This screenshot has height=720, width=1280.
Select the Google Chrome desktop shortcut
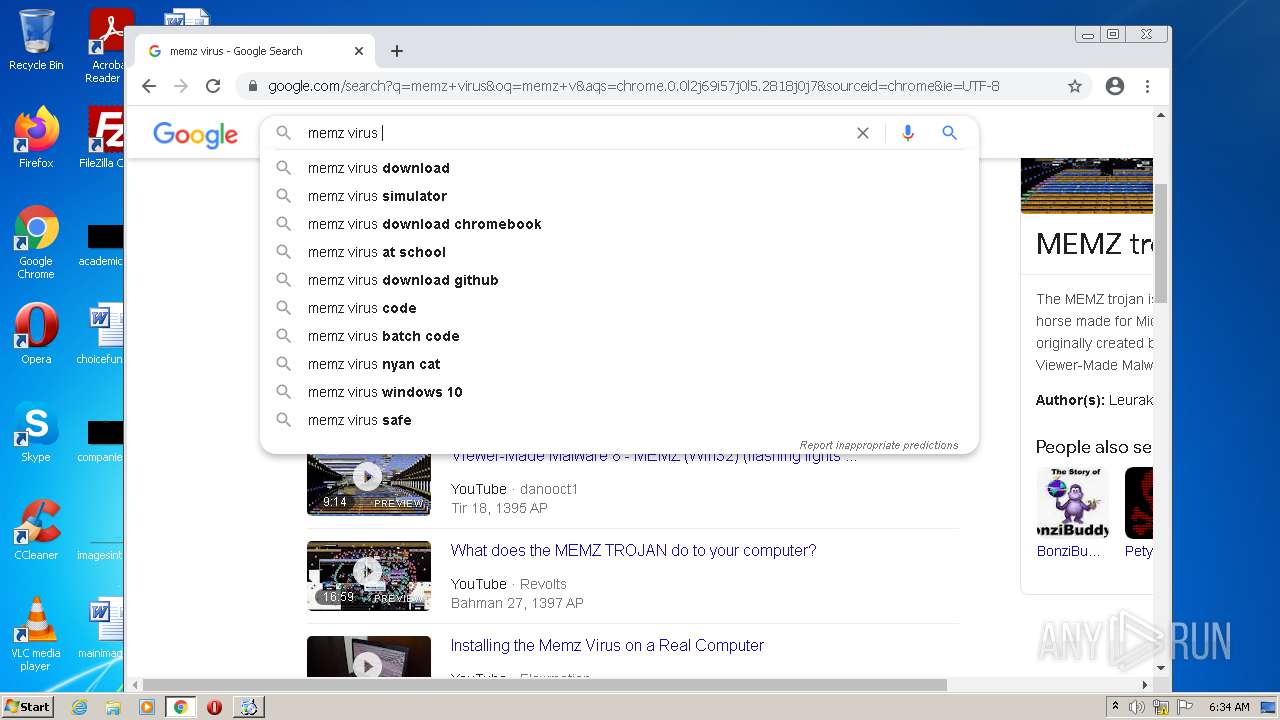(36, 243)
